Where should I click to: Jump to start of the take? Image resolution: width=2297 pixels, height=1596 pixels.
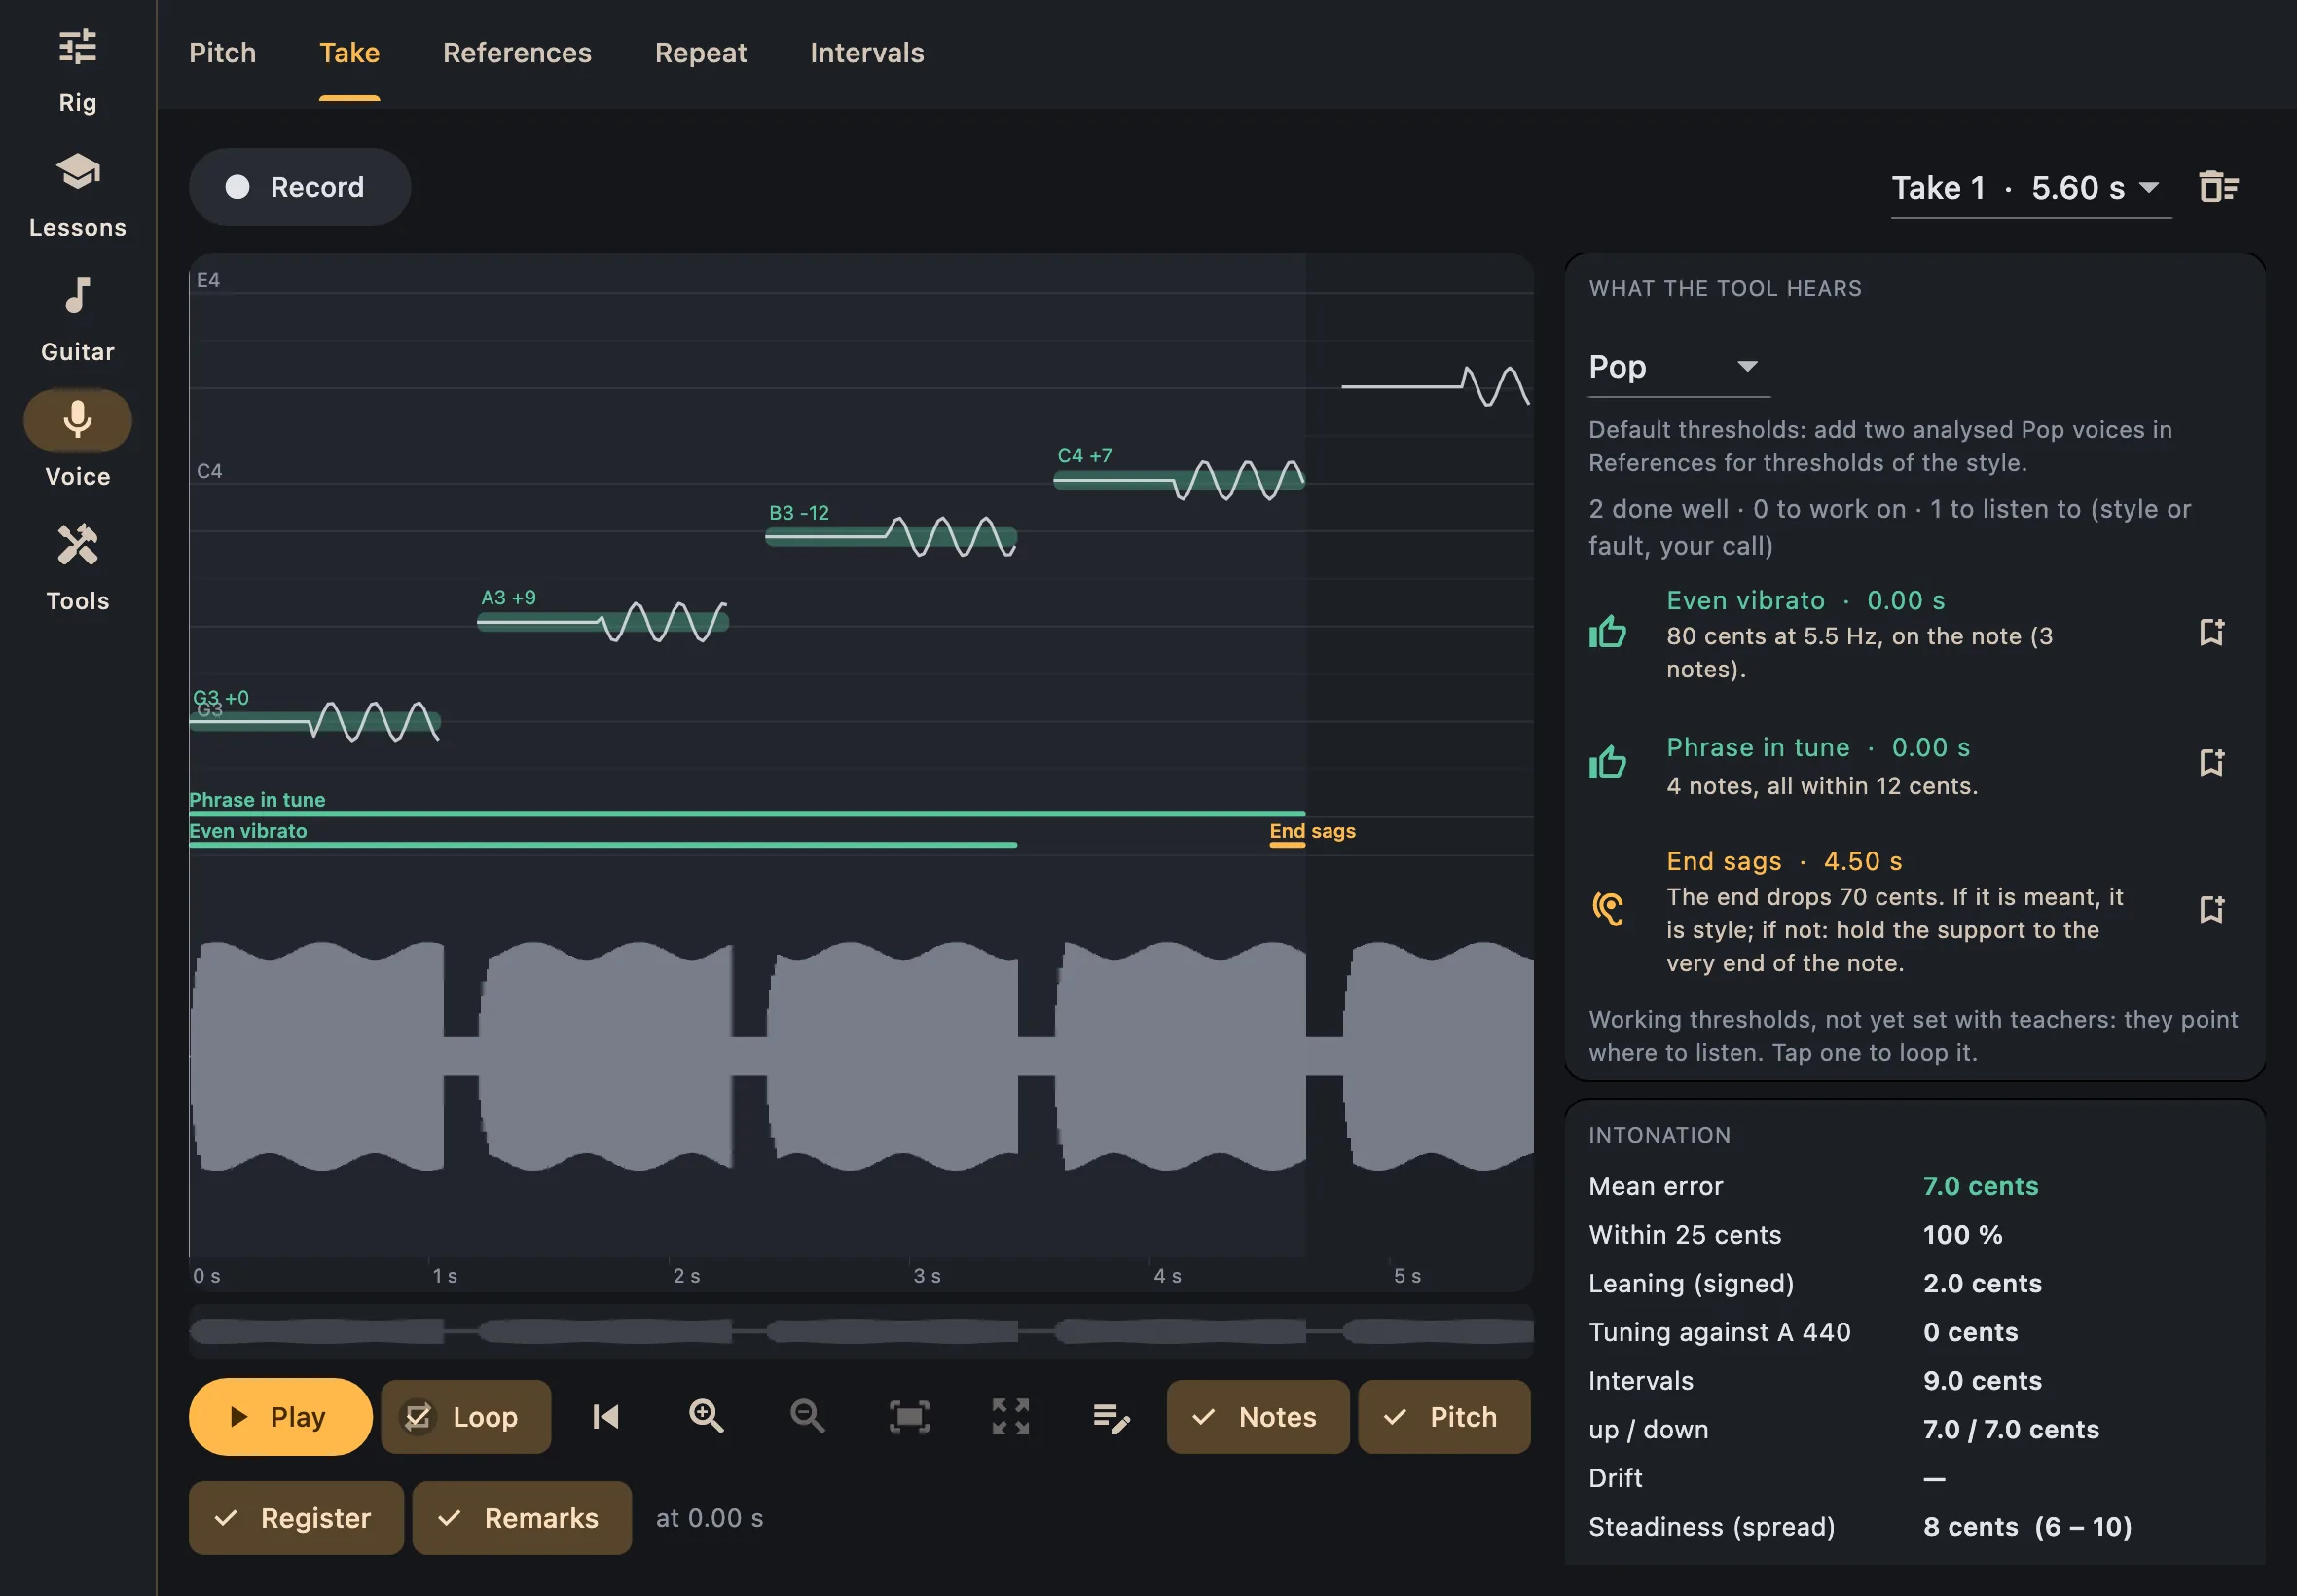point(605,1416)
